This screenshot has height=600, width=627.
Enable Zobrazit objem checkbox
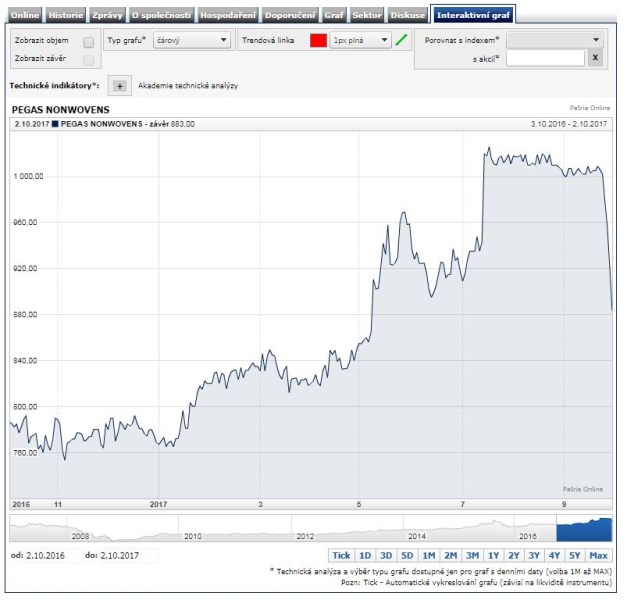(89, 42)
